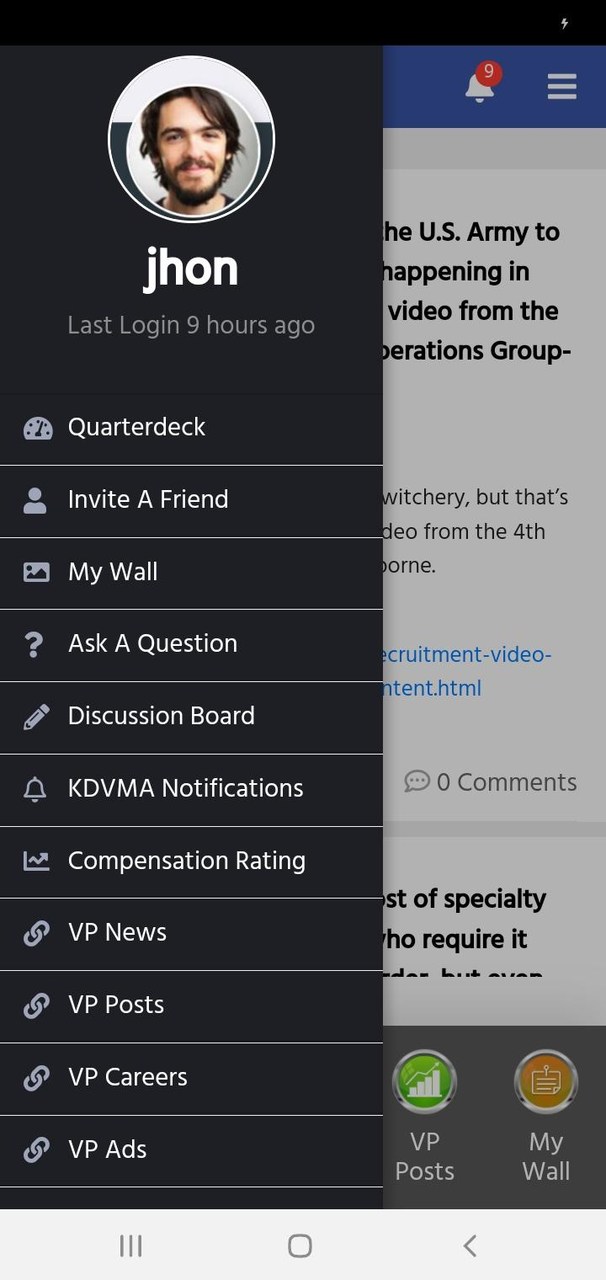
Task: Open the green VP Posts shortcut icon
Action: [x=424, y=1080]
